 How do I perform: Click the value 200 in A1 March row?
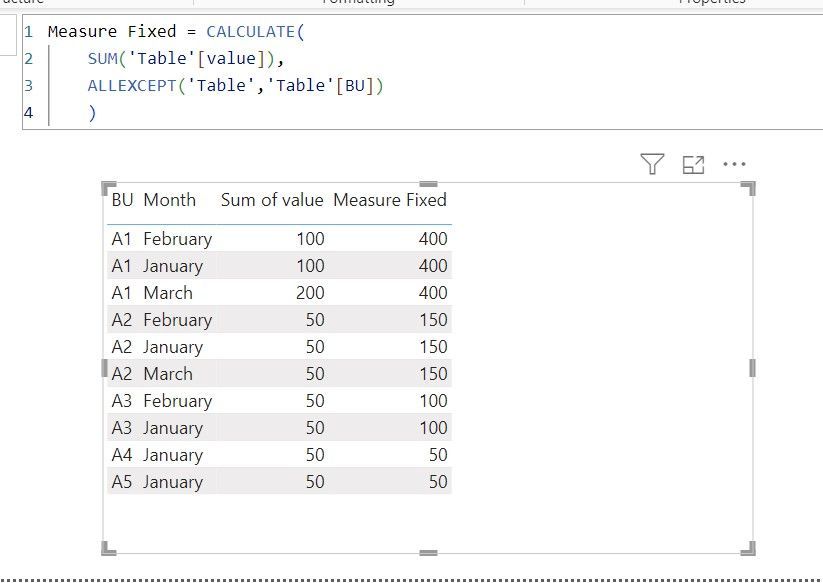click(310, 293)
